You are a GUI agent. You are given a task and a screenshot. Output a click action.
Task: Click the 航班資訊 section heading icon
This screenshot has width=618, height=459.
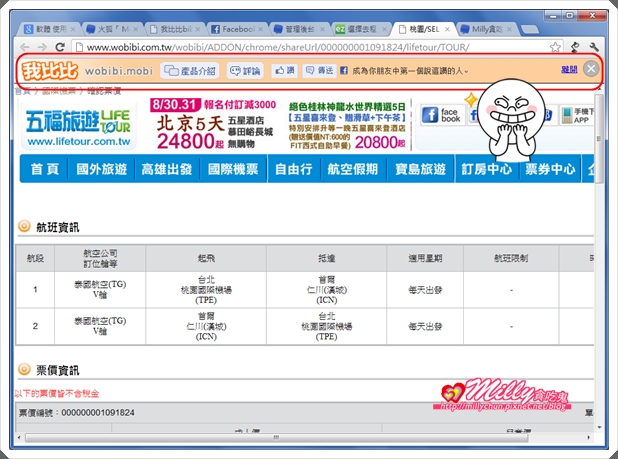[24, 226]
